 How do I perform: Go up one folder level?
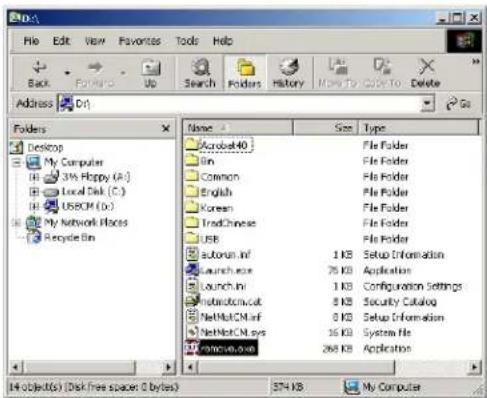[151, 74]
